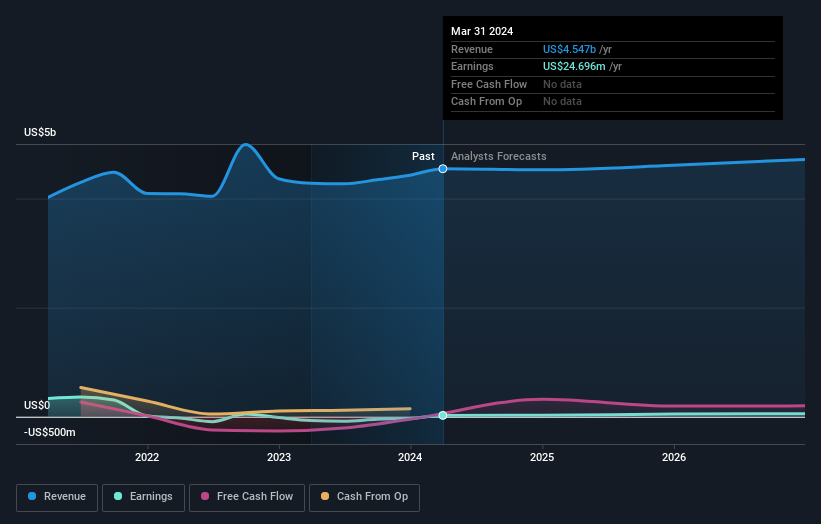The height and width of the screenshot is (524, 821).
Task: Click the 'Past' label on chart
Action: click(423, 156)
